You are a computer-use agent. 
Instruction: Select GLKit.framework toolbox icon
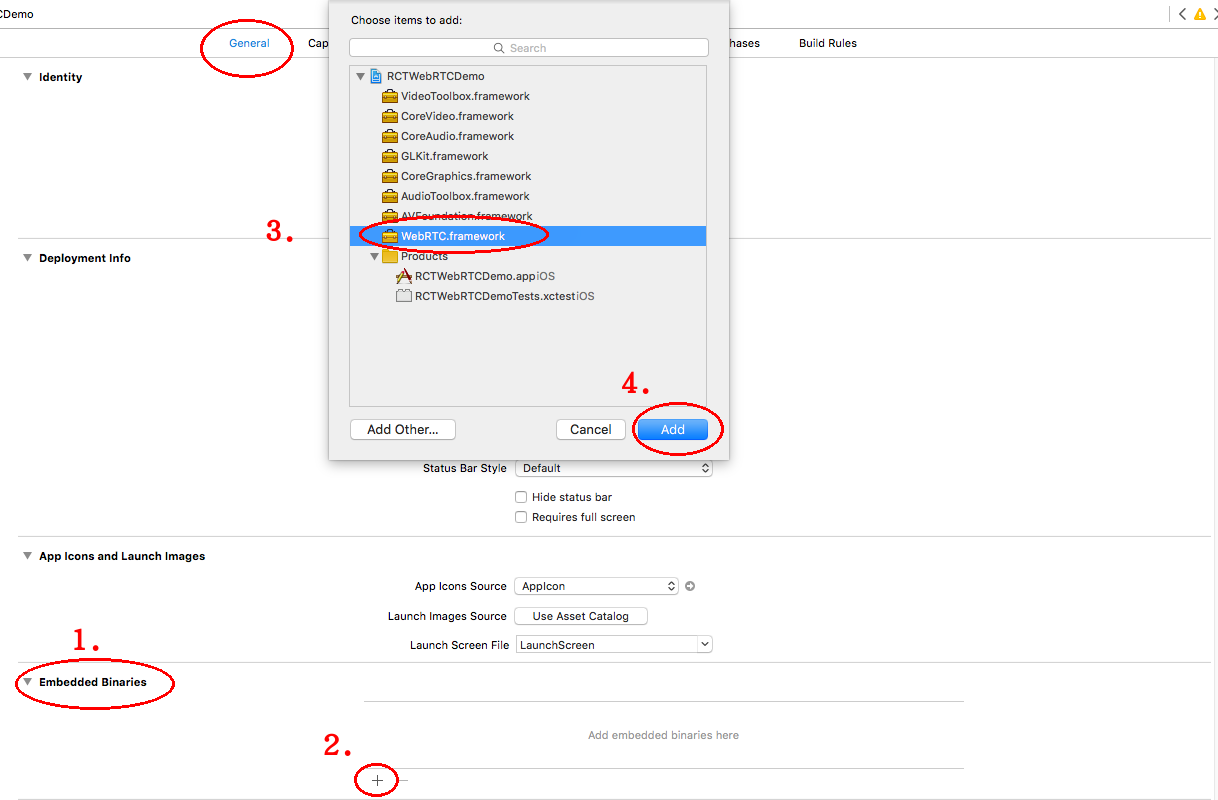click(x=390, y=156)
